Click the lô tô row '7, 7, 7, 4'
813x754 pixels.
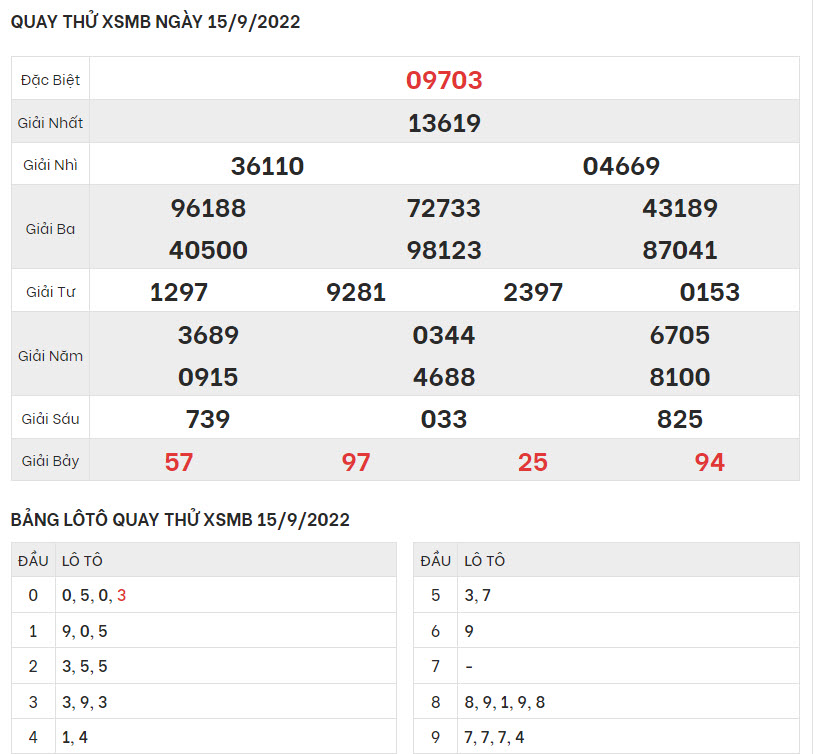[x=495, y=737]
